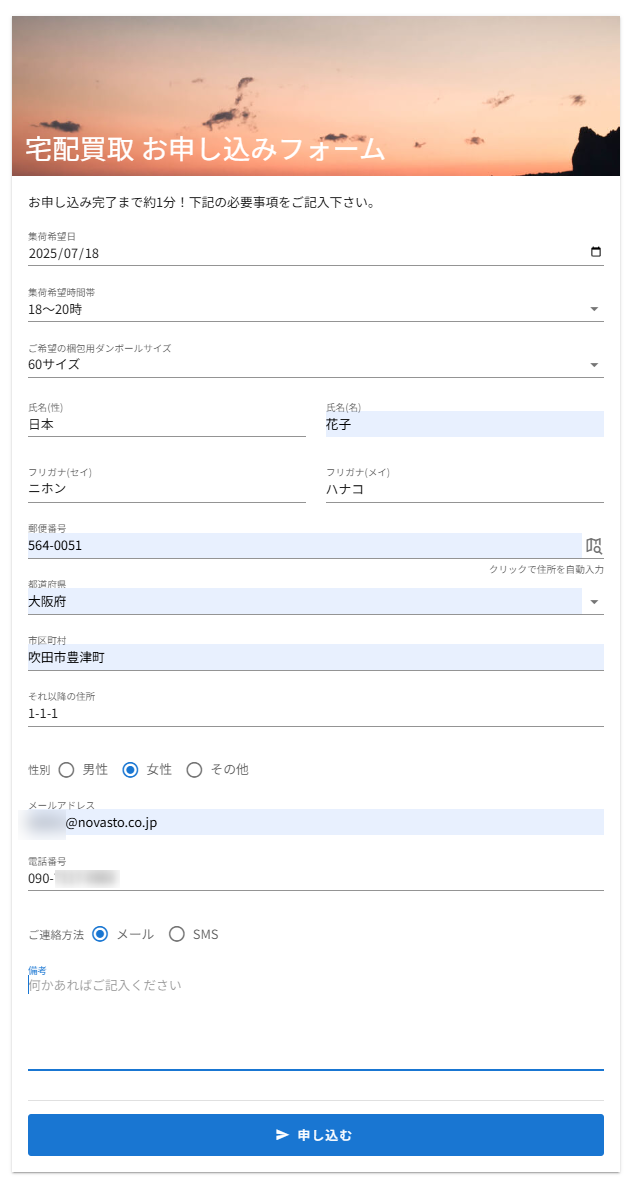Select the 女性 gender radio button
Screen dimensions: 629x1185
[x=130, y=769]
